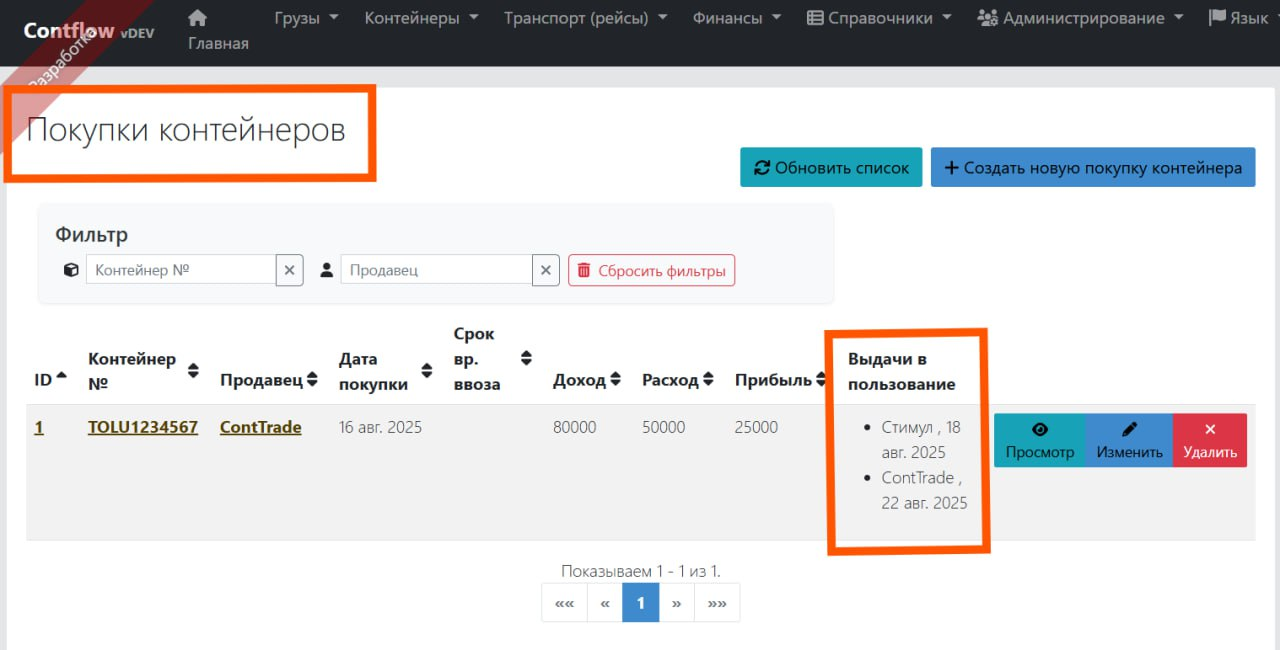
Task: Create a new container purchase
Action: click(x=1092, y=168)
